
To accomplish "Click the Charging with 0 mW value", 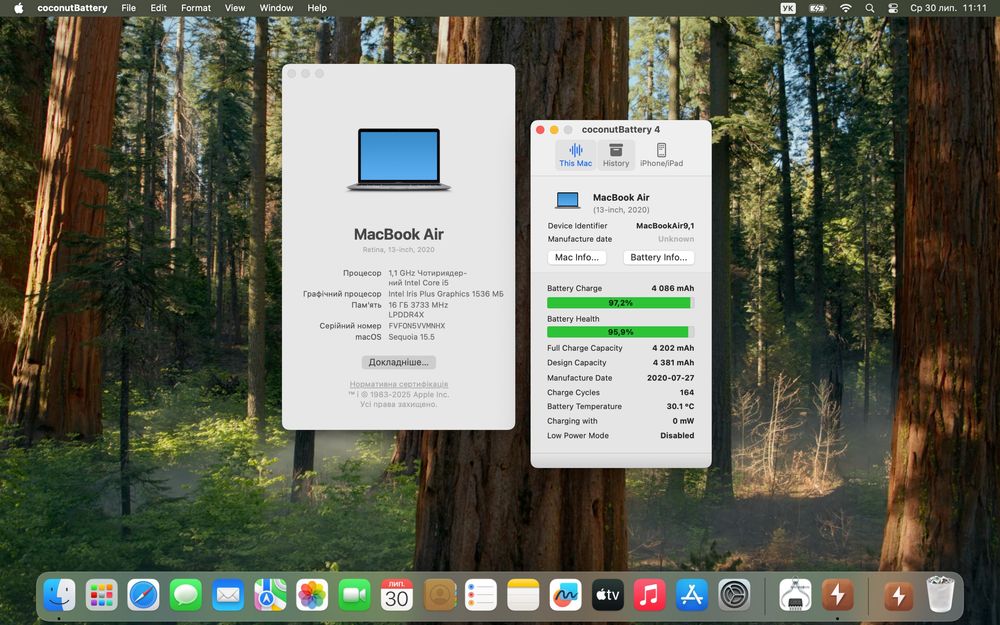I will (x=683, y=421).
